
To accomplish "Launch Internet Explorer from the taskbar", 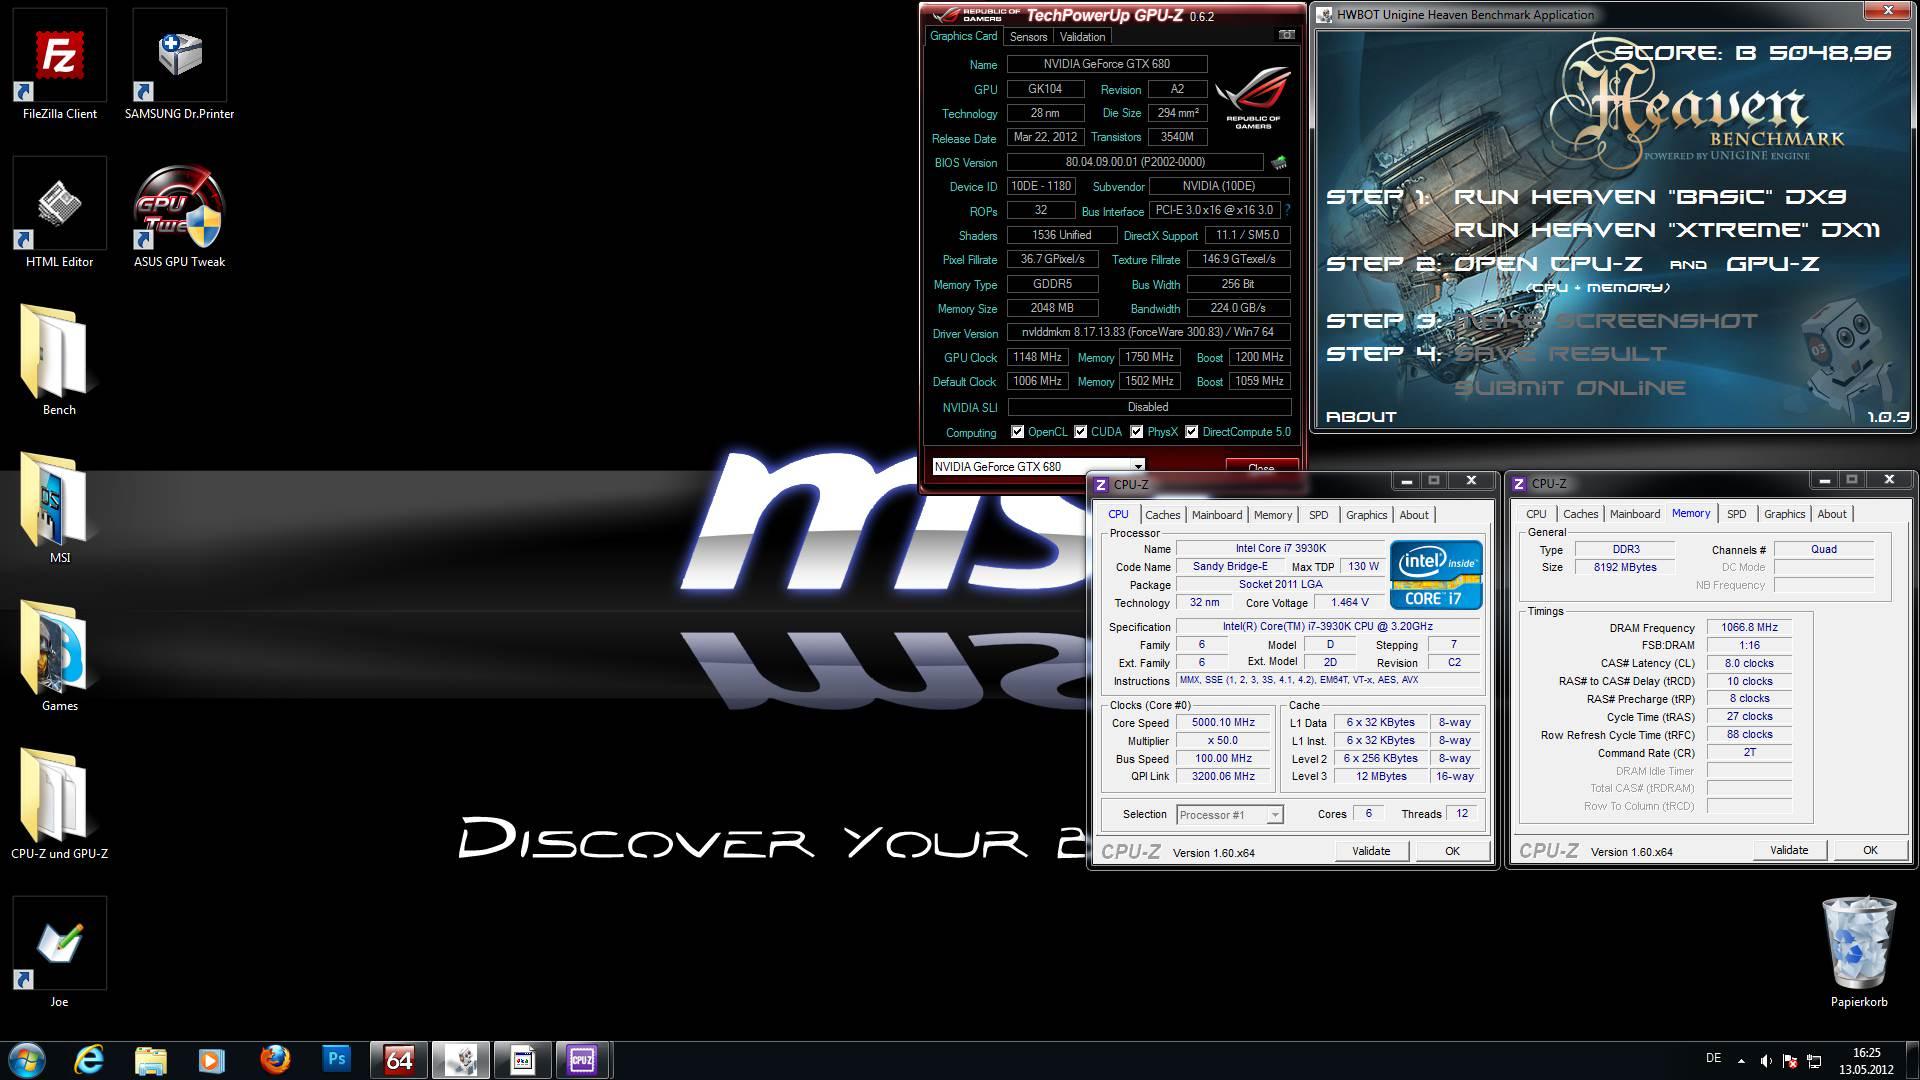I will click(89, 1060).
